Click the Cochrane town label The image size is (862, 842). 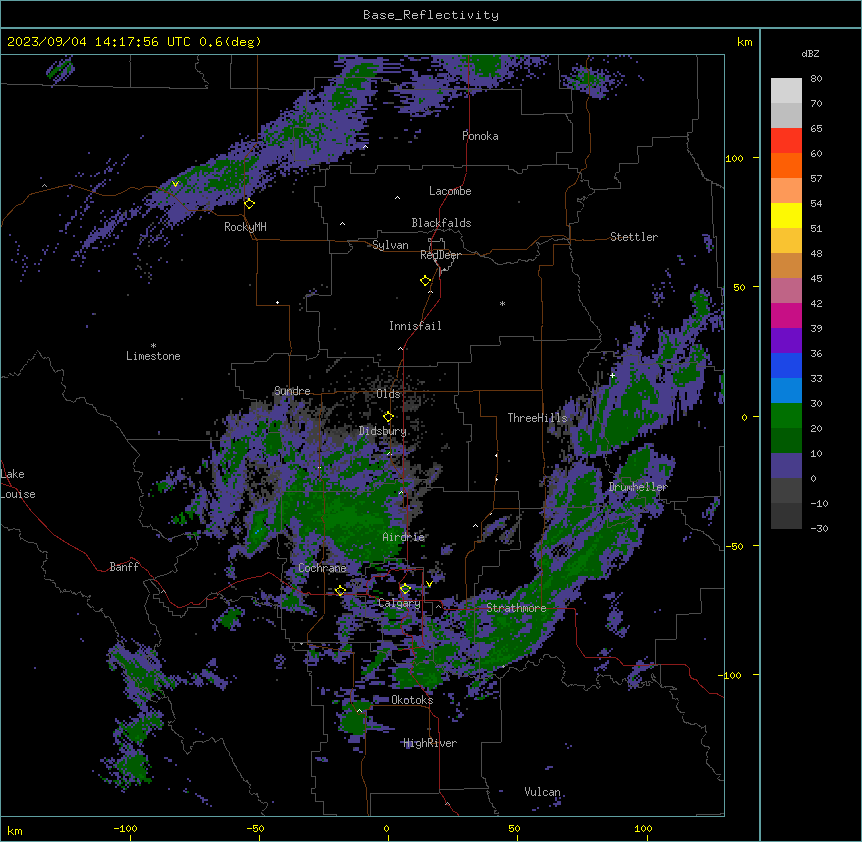pyautogui.click(x=322, y=568)
